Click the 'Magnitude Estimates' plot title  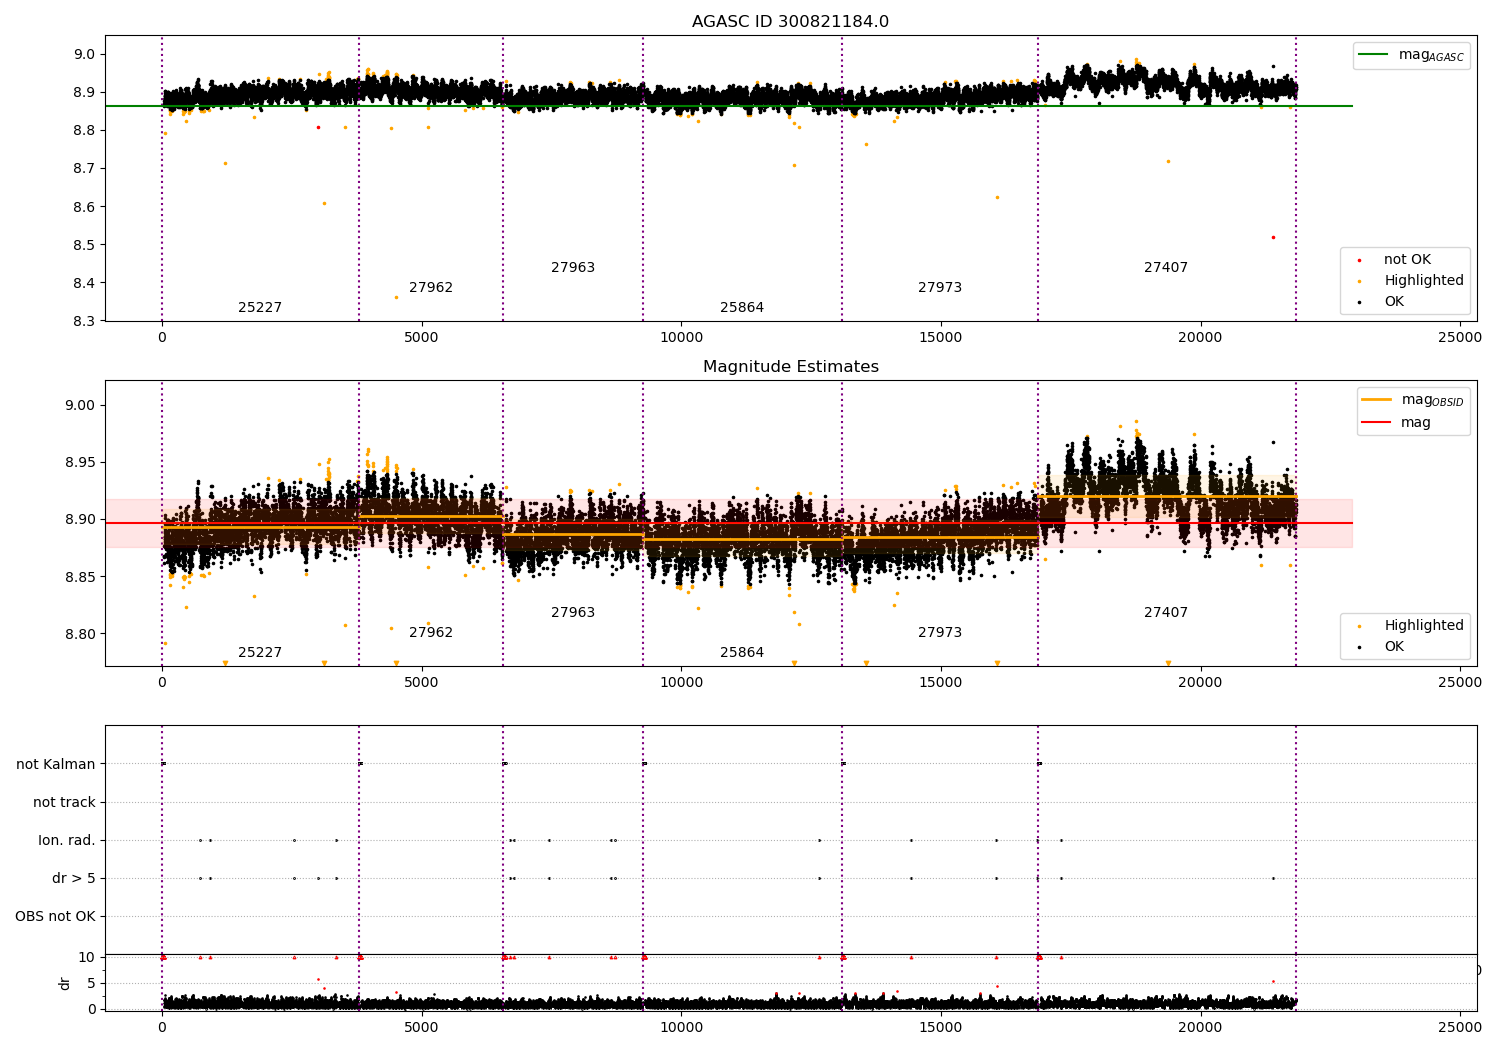click(790, 367)
